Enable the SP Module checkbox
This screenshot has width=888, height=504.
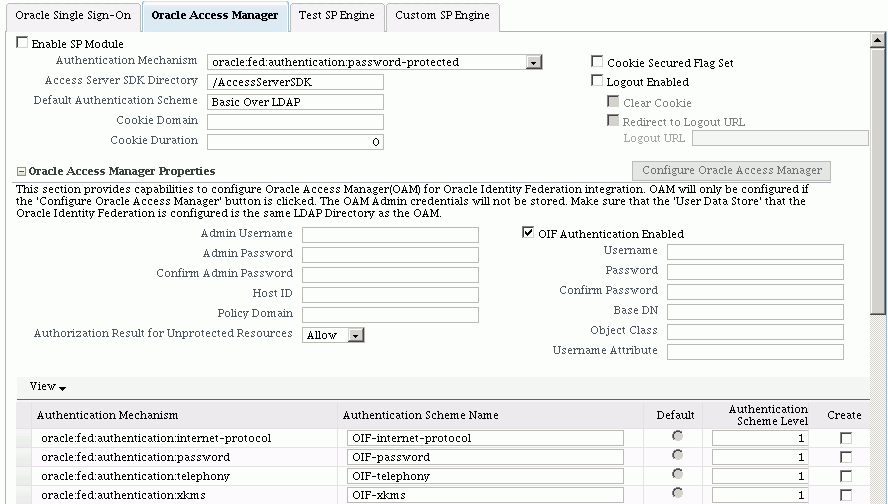pyautogui.click(x=22, y=42)
